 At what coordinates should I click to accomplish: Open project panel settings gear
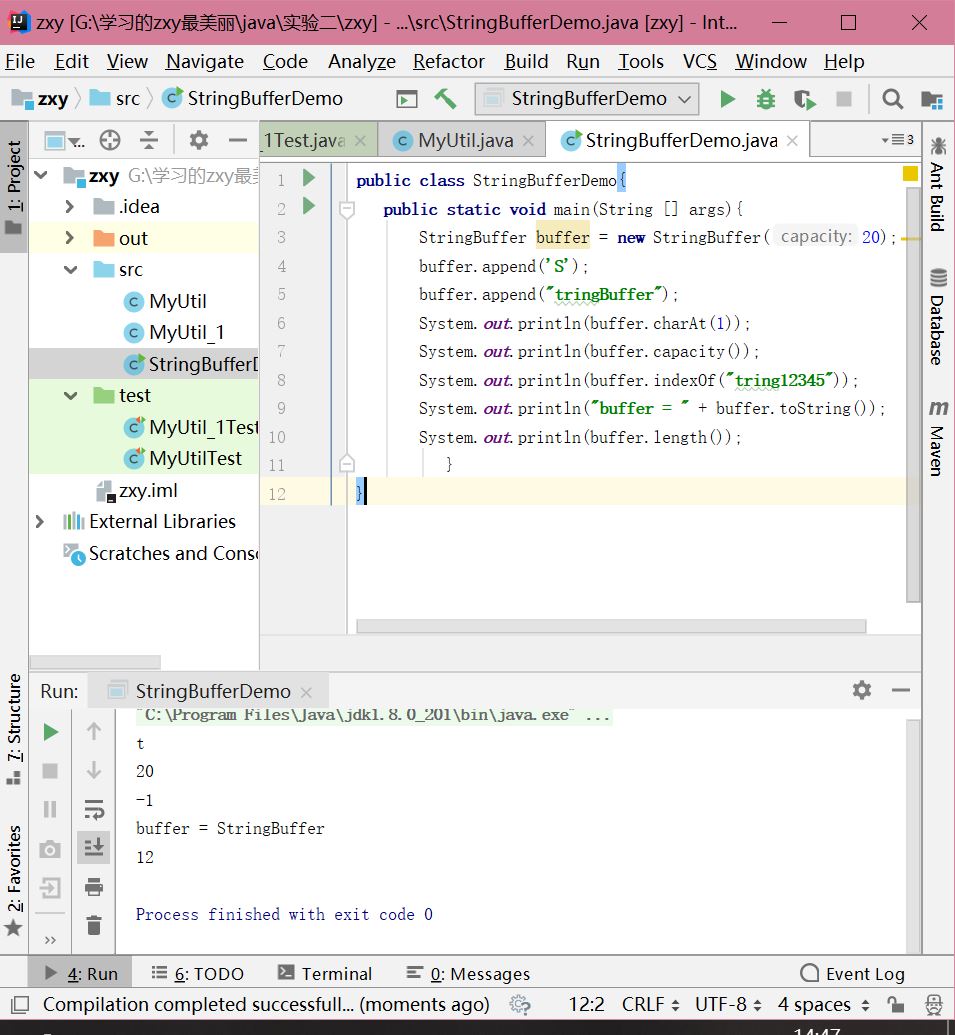(x=199, y=140)
